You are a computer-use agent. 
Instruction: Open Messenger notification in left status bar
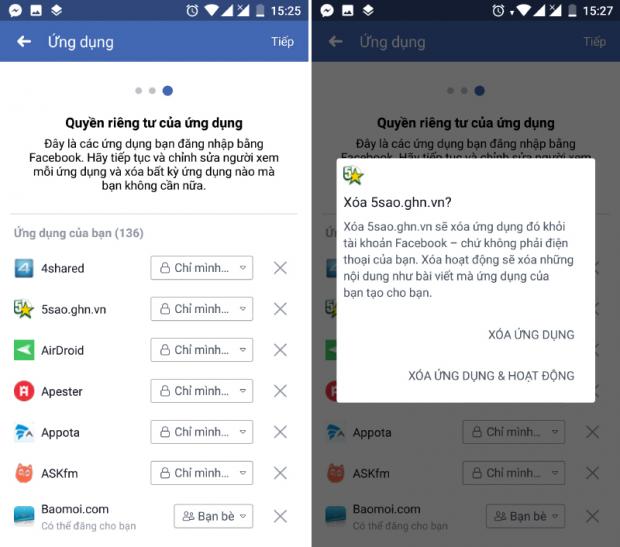pos(15,10)
